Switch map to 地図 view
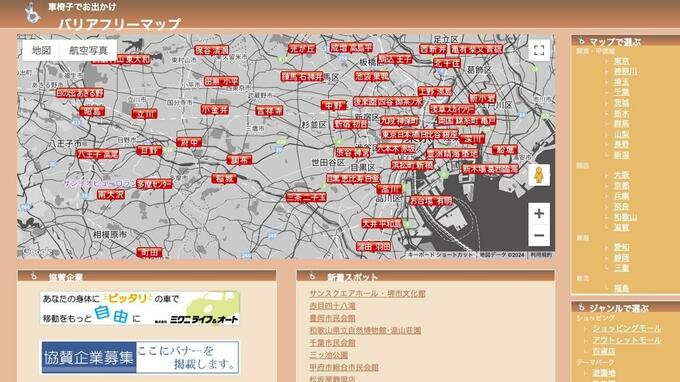This screenshot has width=680, height=382. (x=42, y=50)
